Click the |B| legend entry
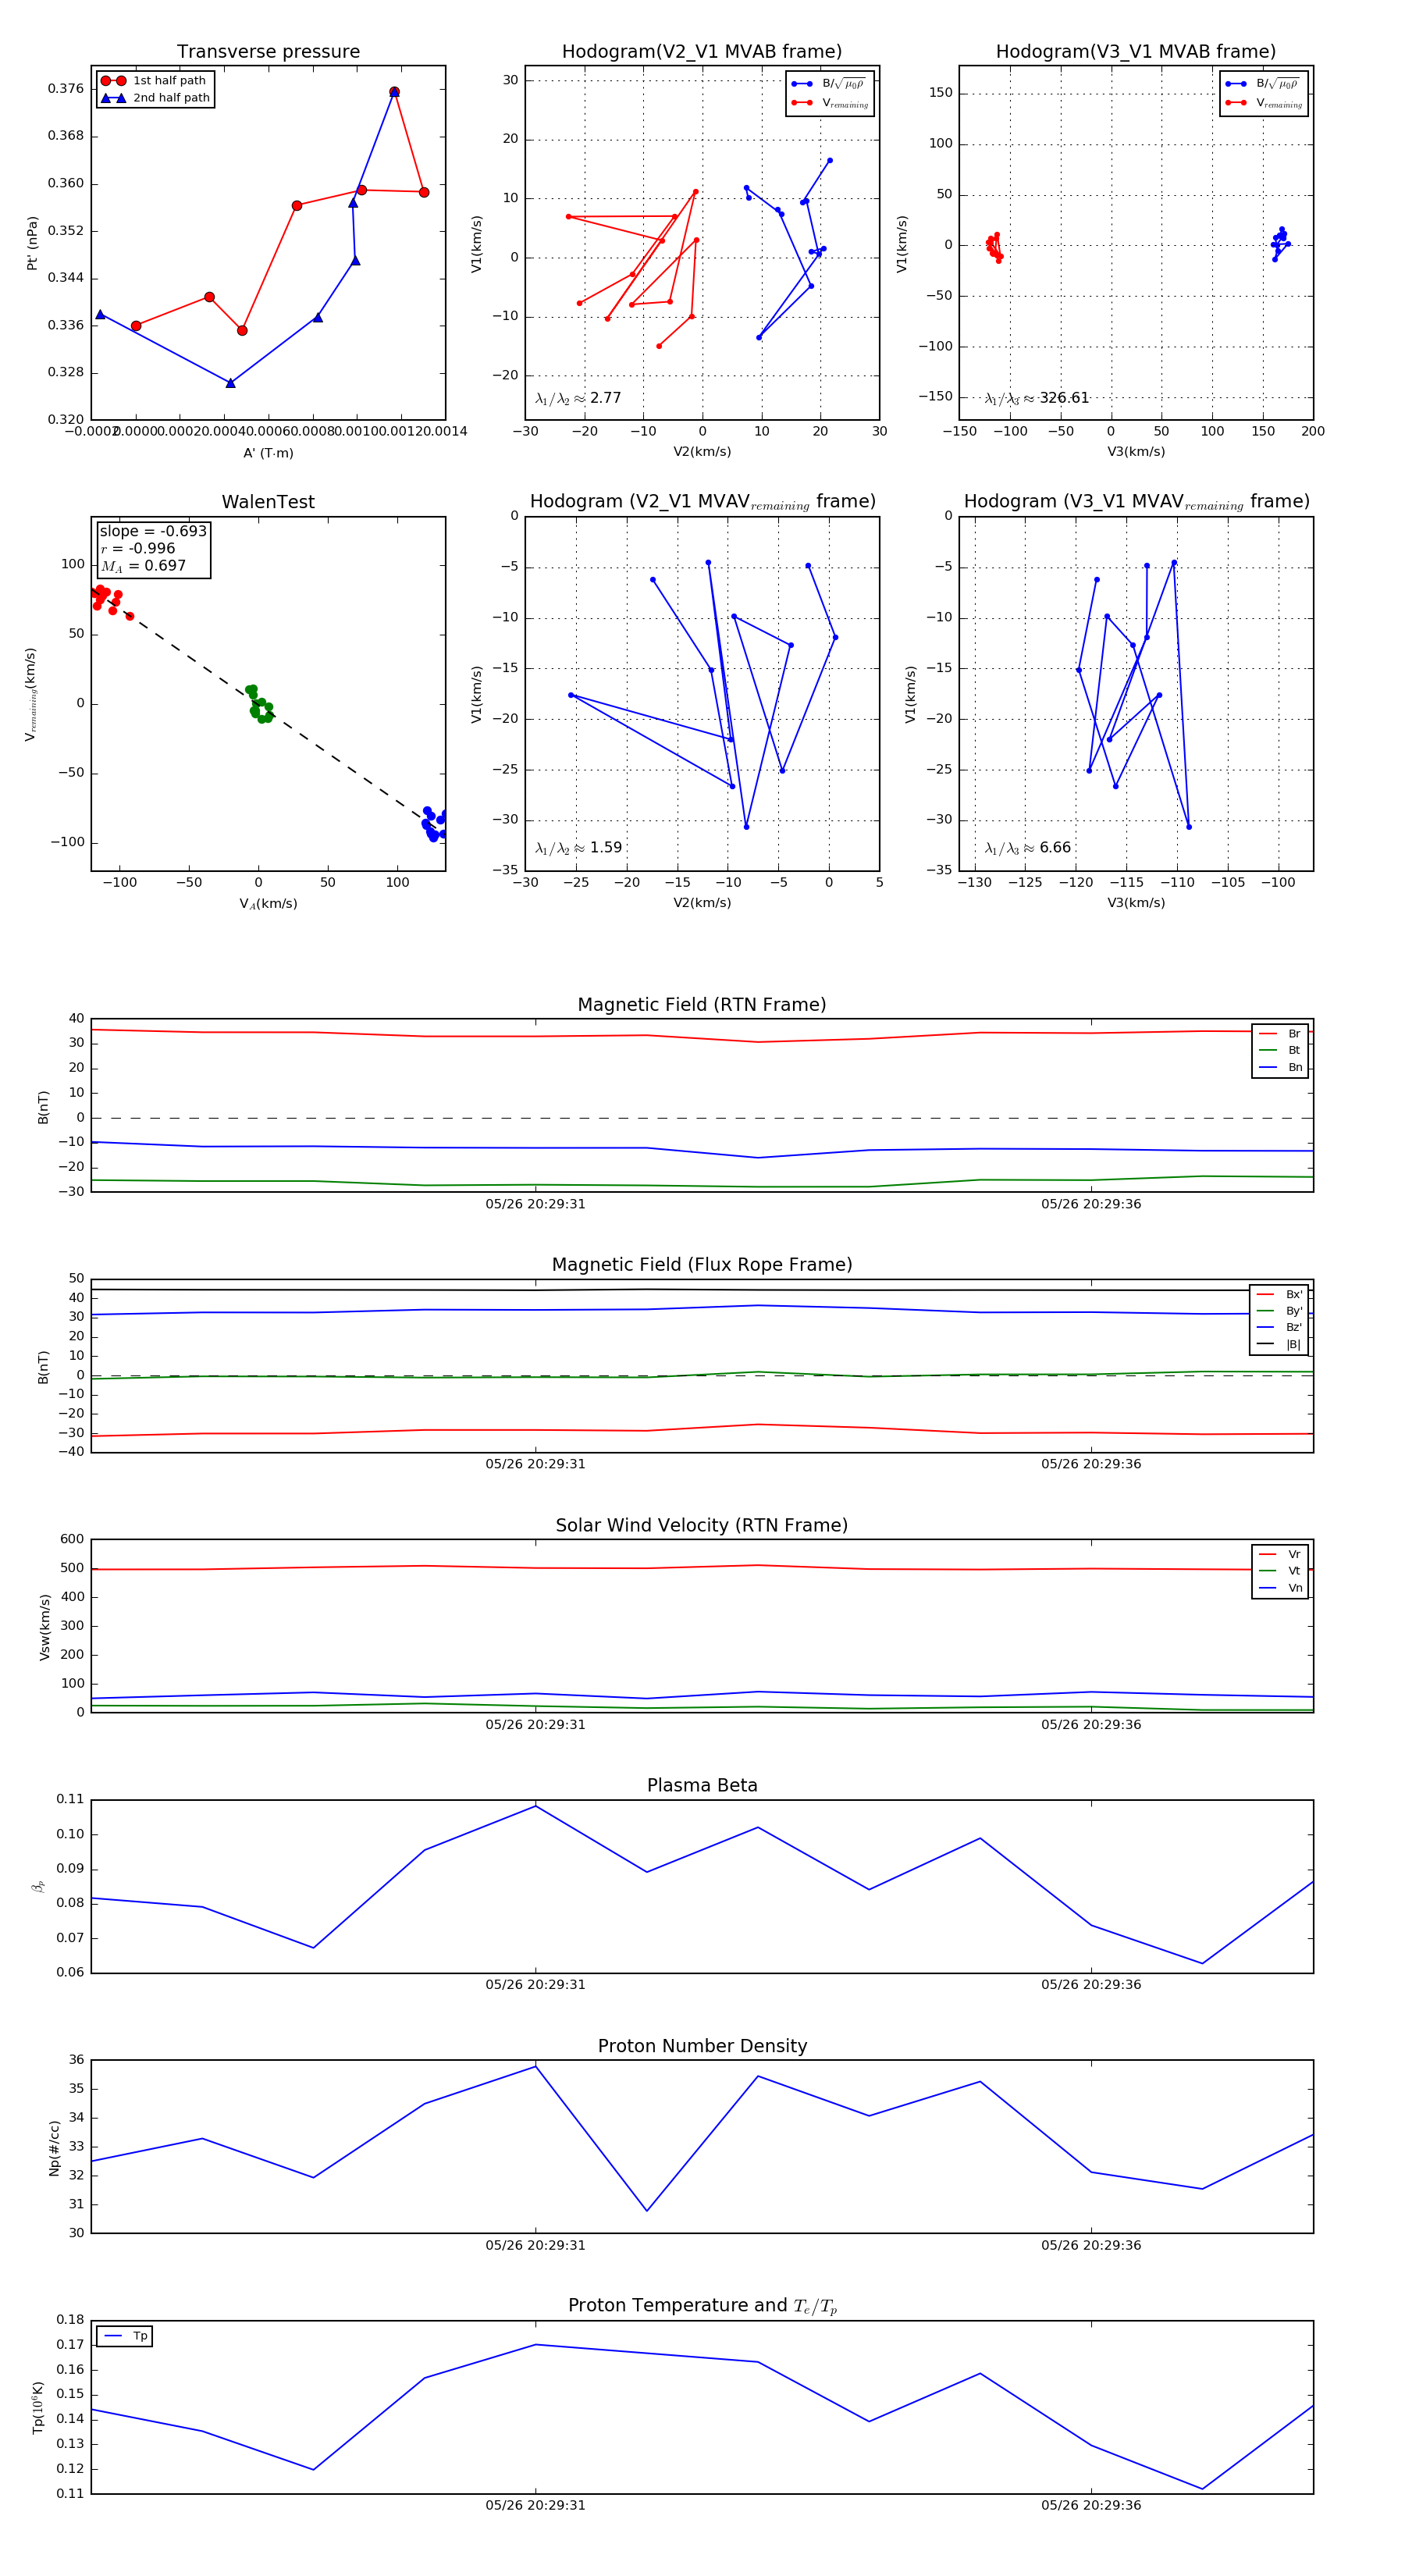The width and height of the screenshot is (1405, 2576). 1279,1344
